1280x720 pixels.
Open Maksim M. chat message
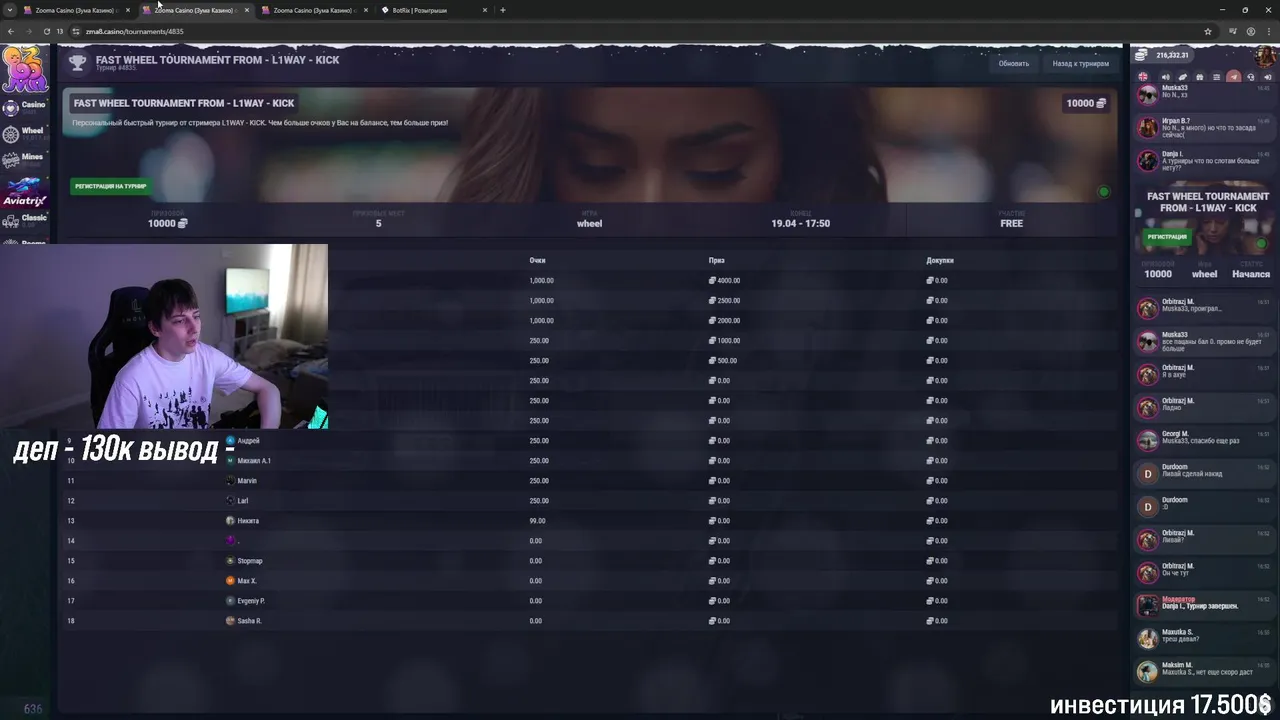(x=1204, y=670)
